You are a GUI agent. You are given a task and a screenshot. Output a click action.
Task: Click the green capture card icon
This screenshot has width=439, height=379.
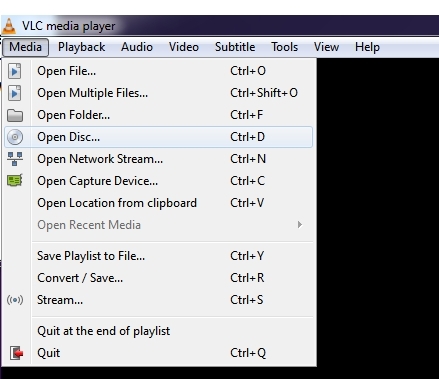(x=15, y=181)
